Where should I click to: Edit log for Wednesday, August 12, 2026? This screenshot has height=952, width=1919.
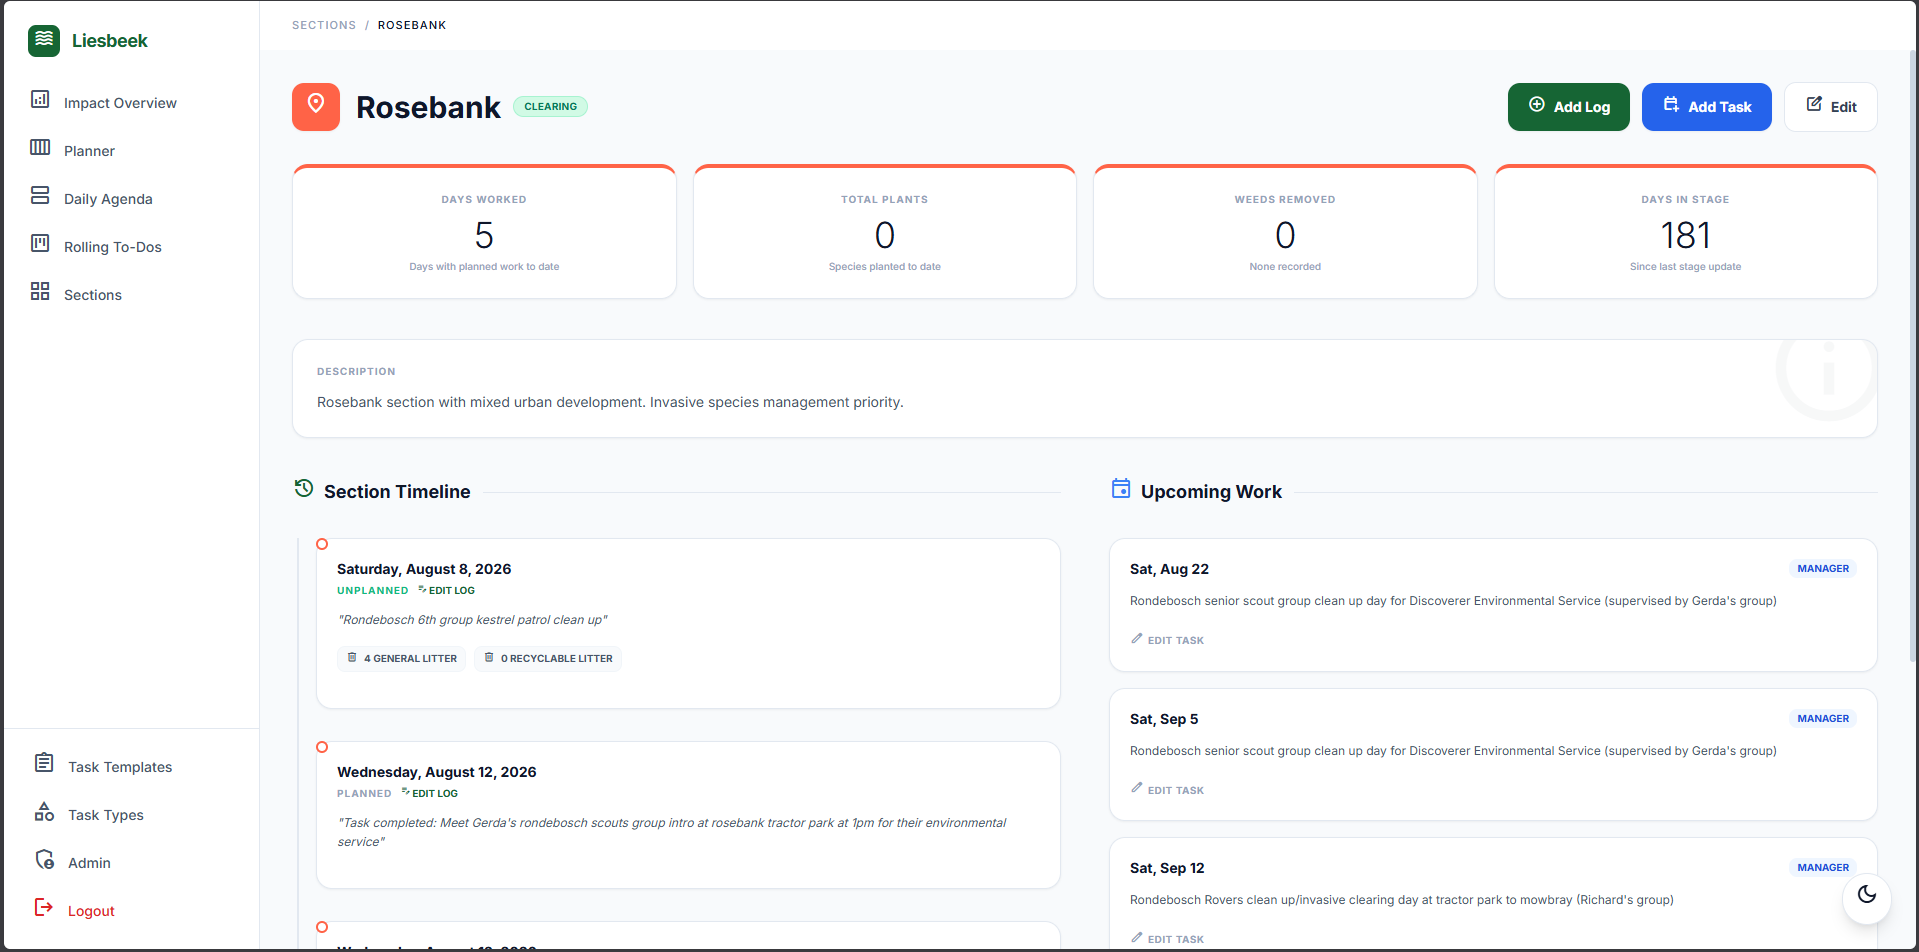click(430, 793)
